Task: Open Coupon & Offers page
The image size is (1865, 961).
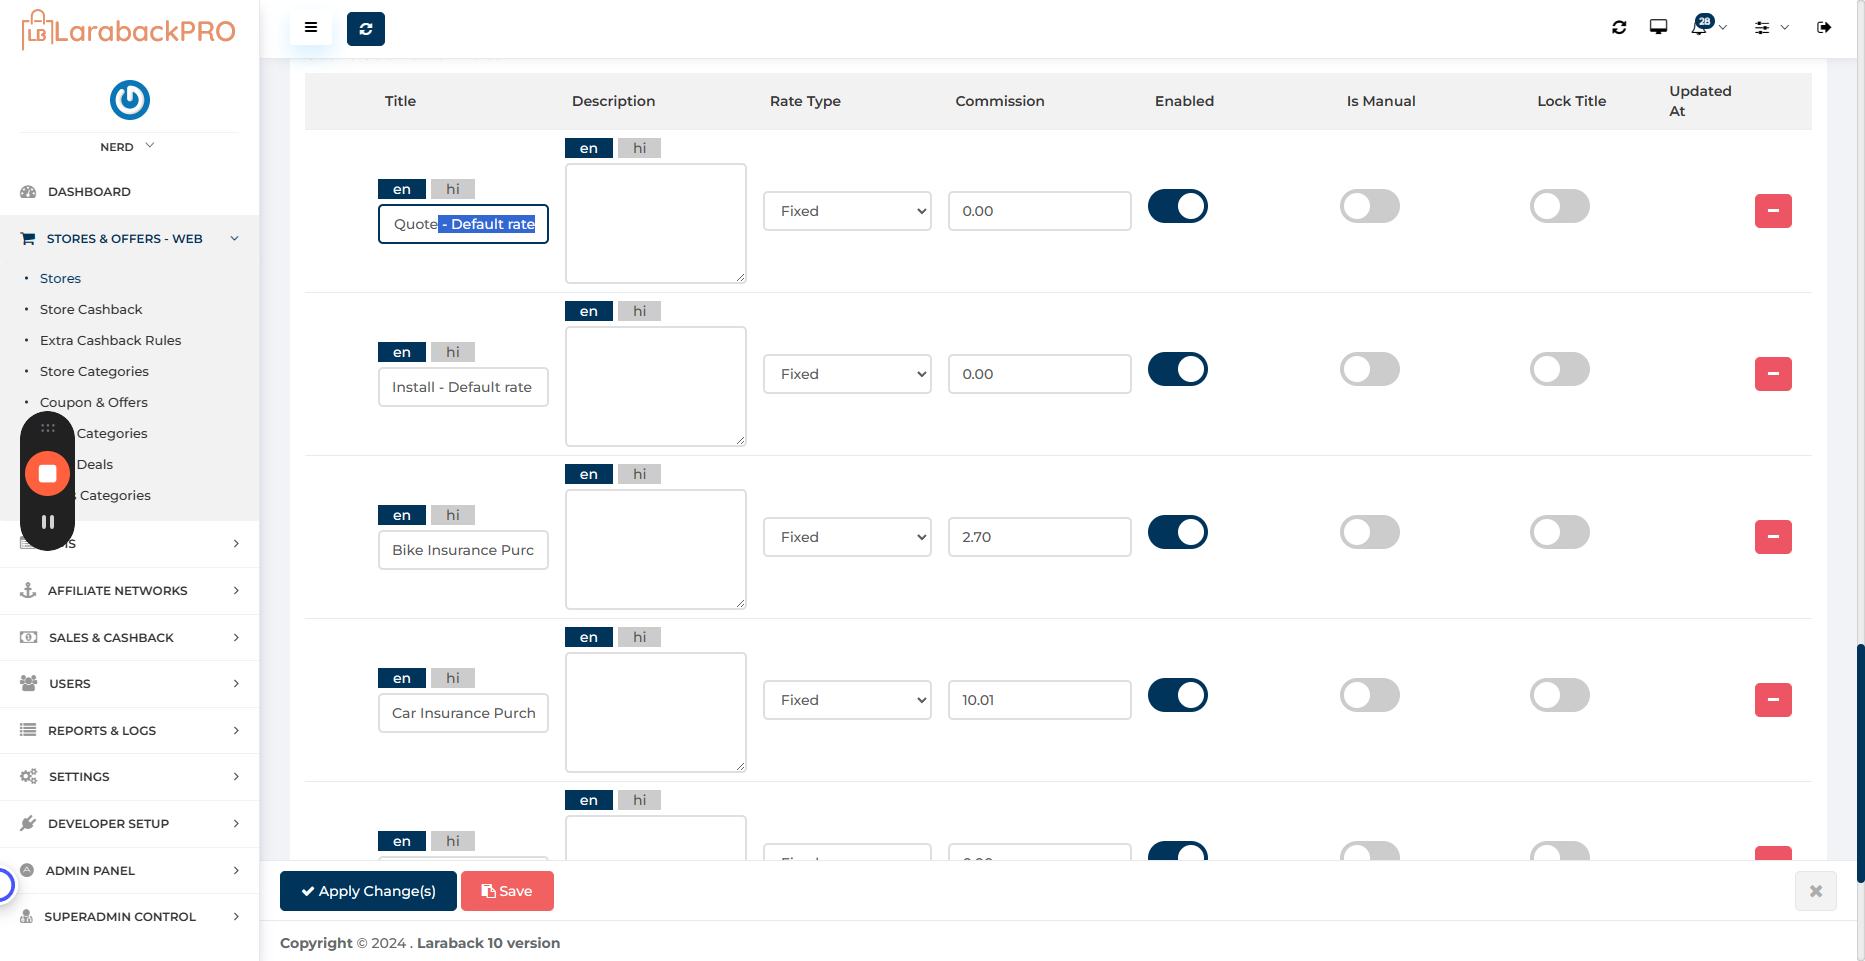Action: 94,403
